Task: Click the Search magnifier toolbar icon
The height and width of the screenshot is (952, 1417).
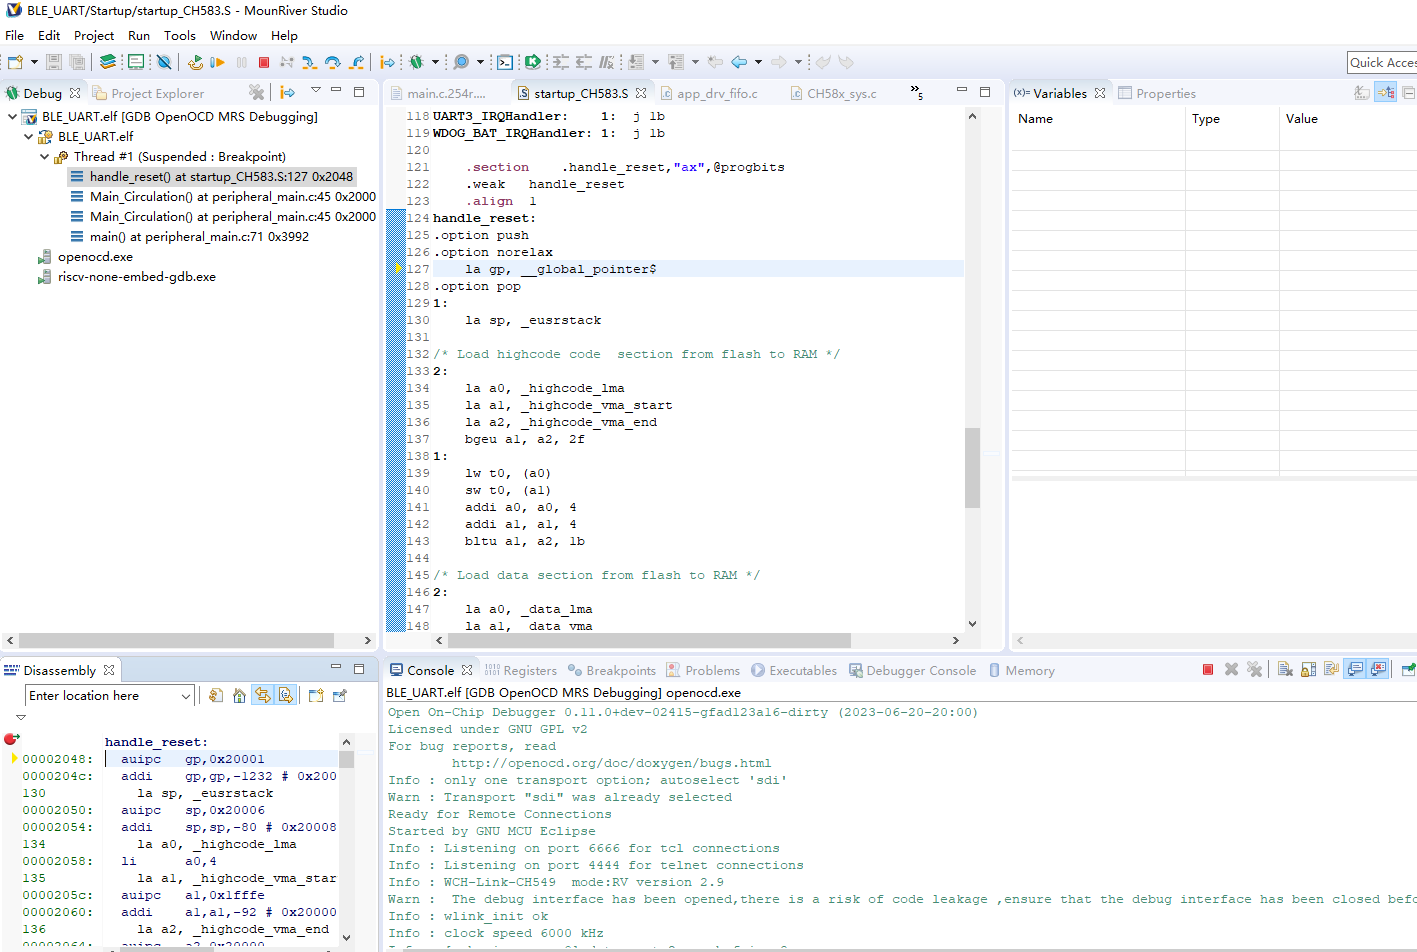Action: pos(461,62)
